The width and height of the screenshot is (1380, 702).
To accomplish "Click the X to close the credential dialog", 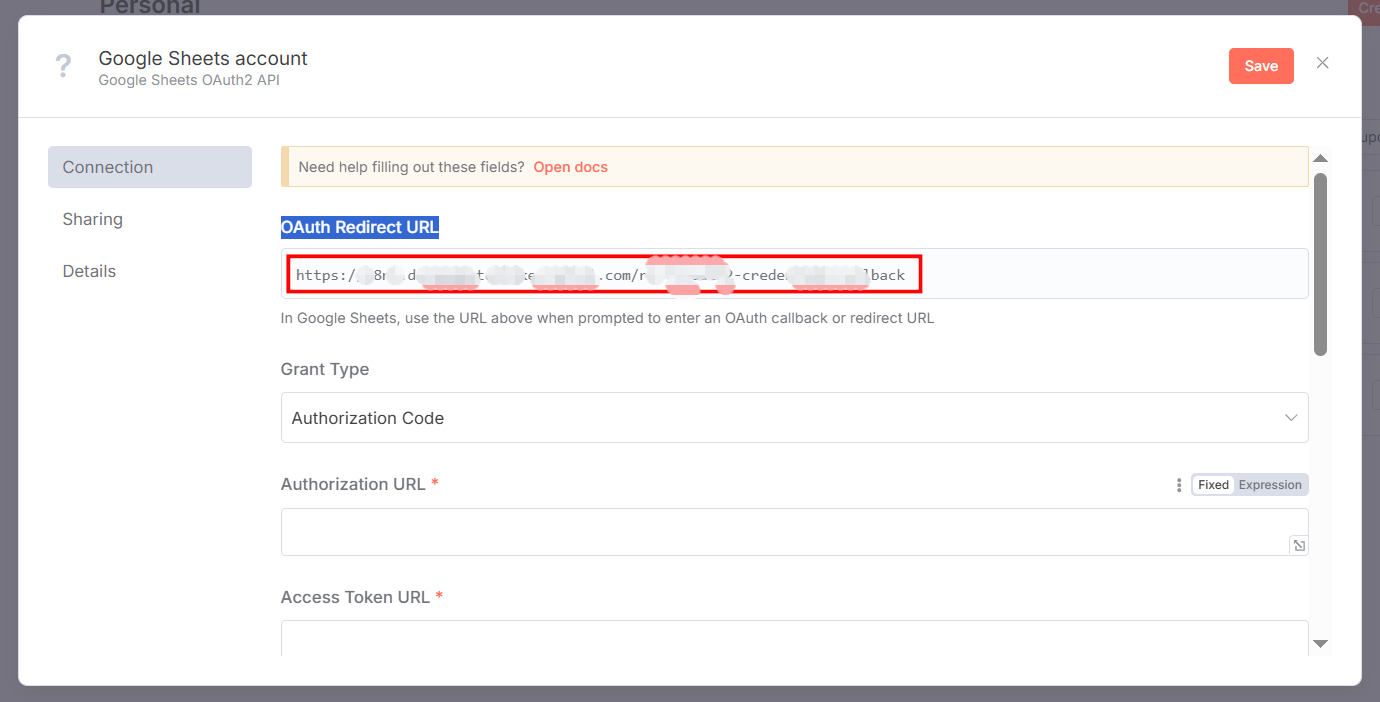I will tap(1322, 62).
